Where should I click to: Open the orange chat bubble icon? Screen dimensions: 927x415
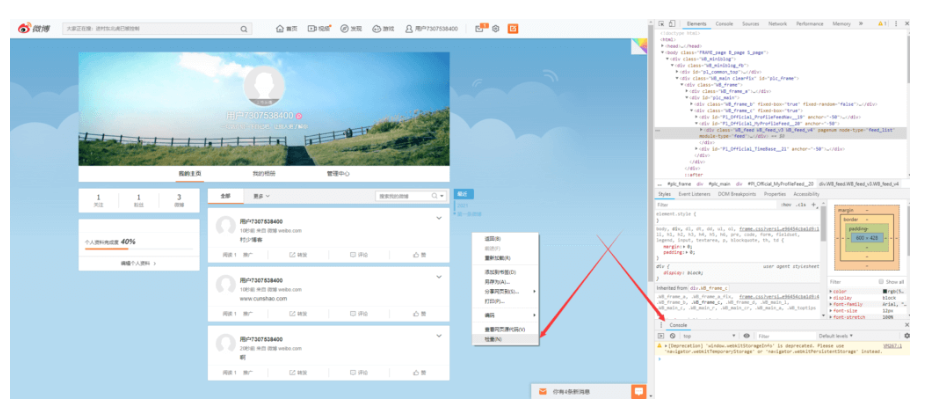click(x=639, y=393)
